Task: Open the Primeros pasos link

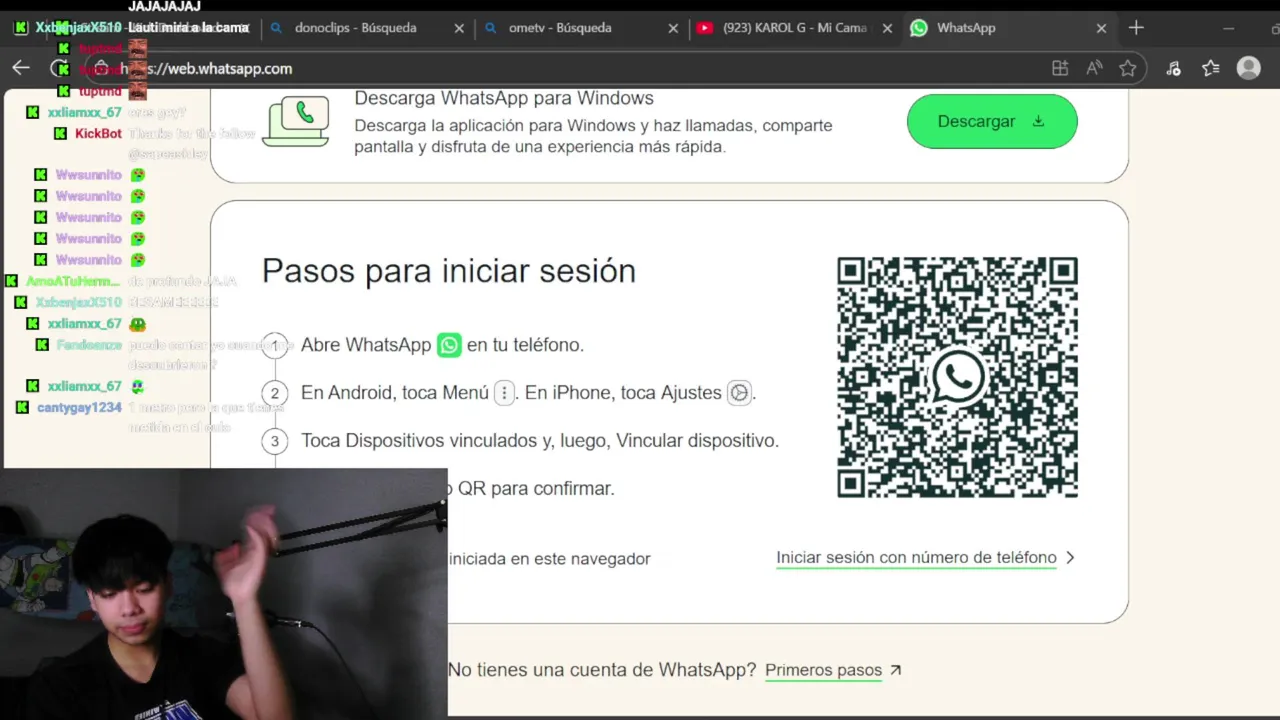Action: (823, 670)
